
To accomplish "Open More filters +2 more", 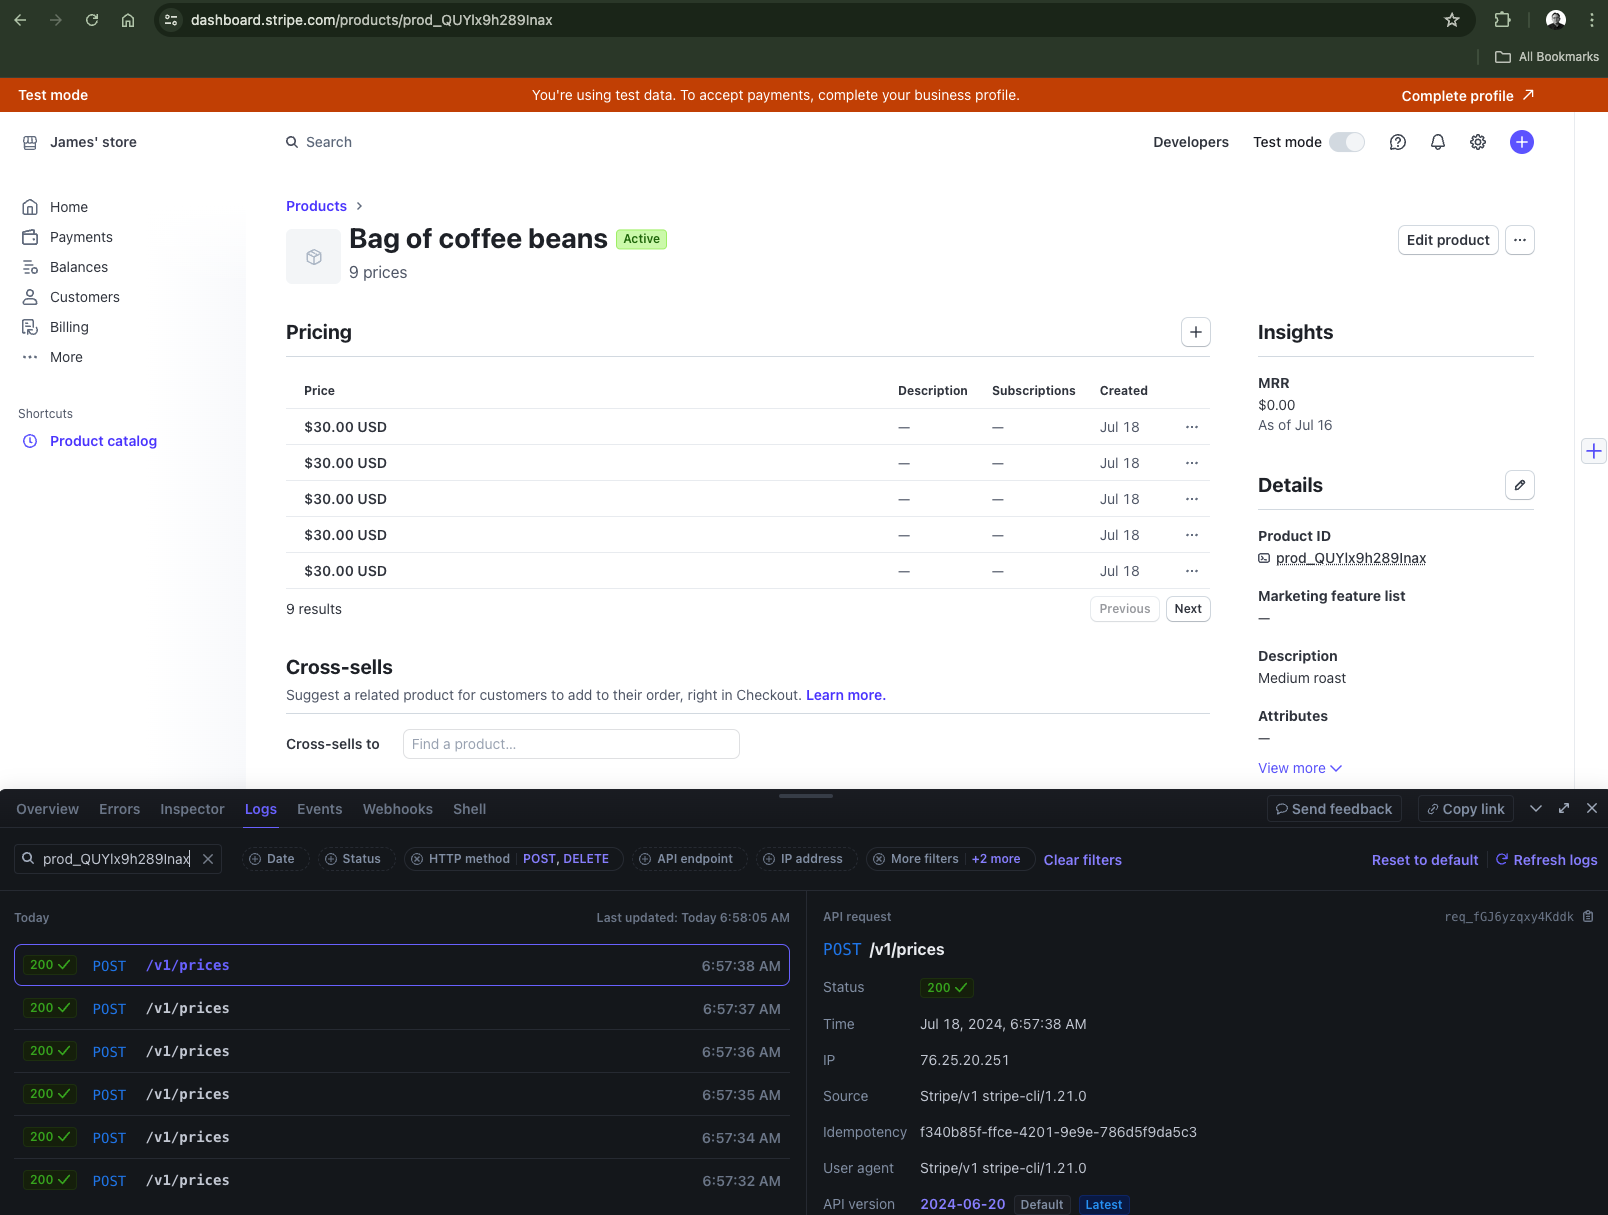I will click(950, 859).
